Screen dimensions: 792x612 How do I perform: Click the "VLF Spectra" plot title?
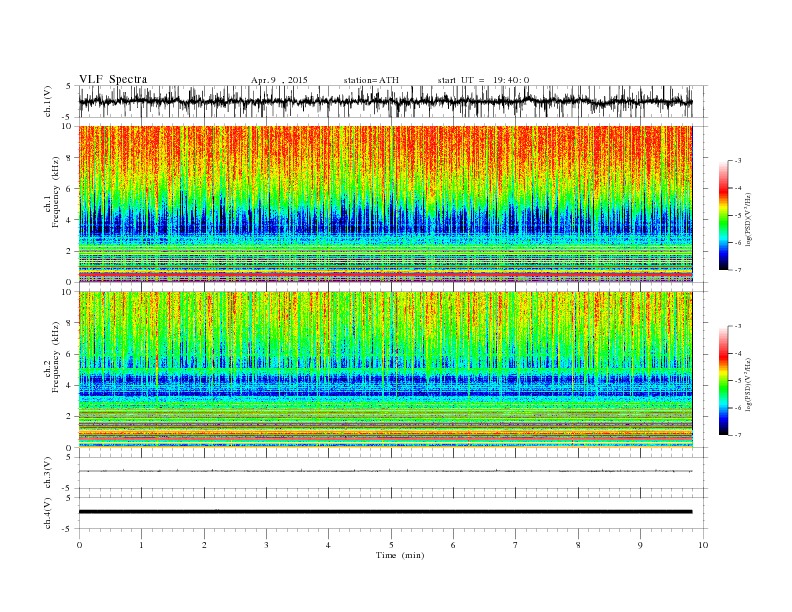(x=113, y=79)
